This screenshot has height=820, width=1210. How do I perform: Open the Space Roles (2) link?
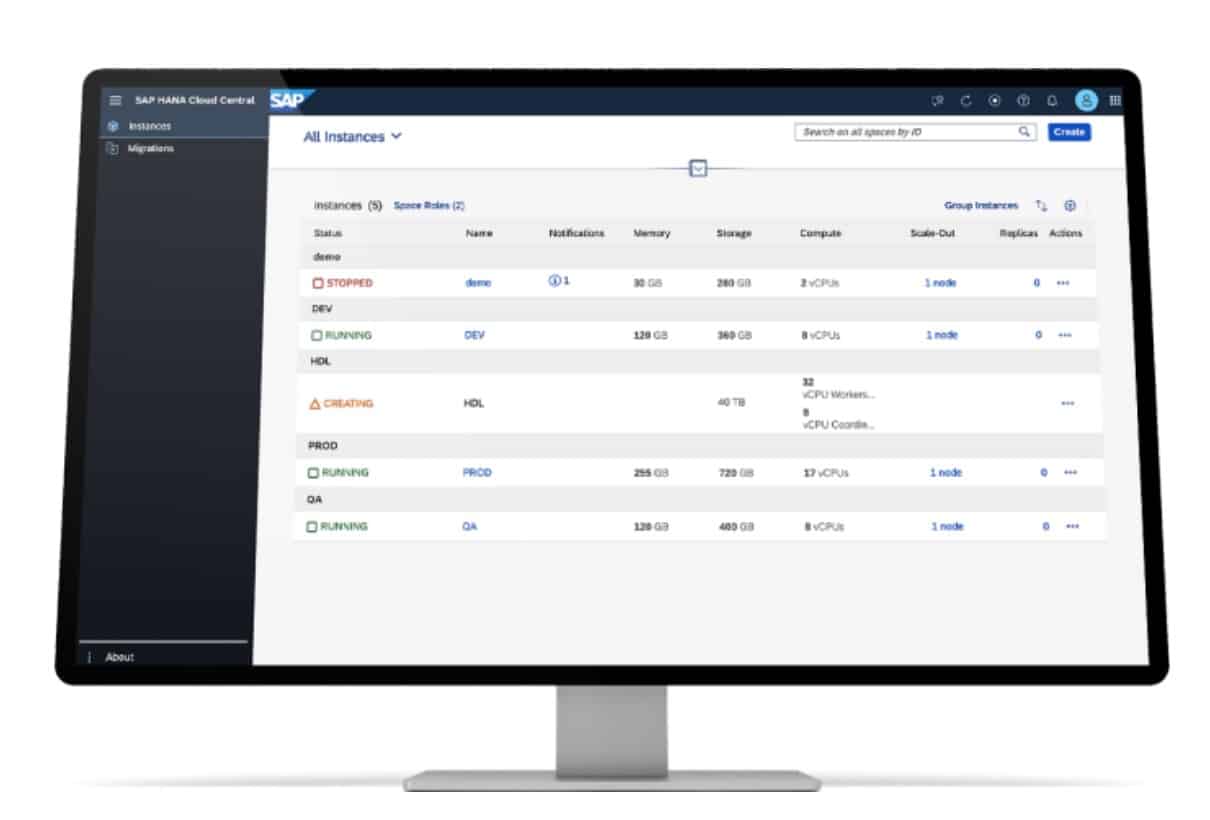pos(429,206)
